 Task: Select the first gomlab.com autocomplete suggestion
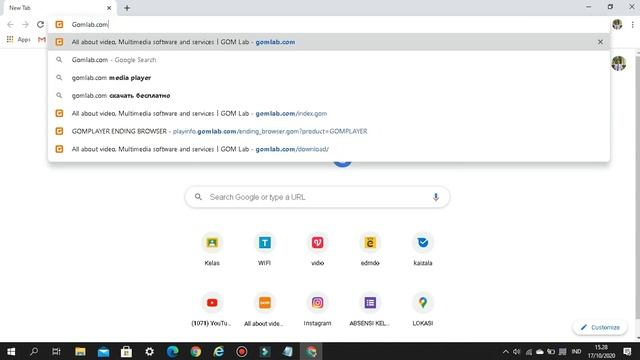click(x=329, y=42)
